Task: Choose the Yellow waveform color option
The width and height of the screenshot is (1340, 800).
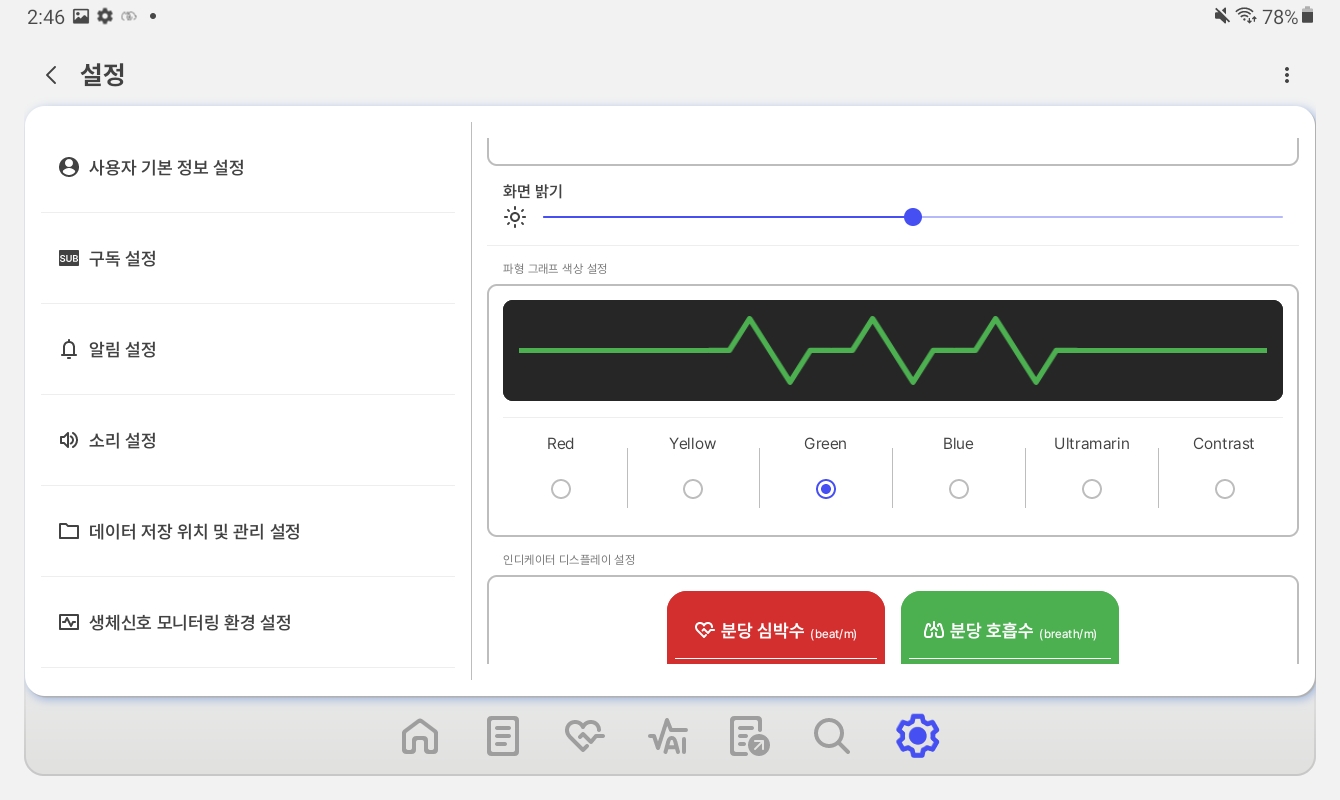Action: pyautogui.click(x=693, y=489)
